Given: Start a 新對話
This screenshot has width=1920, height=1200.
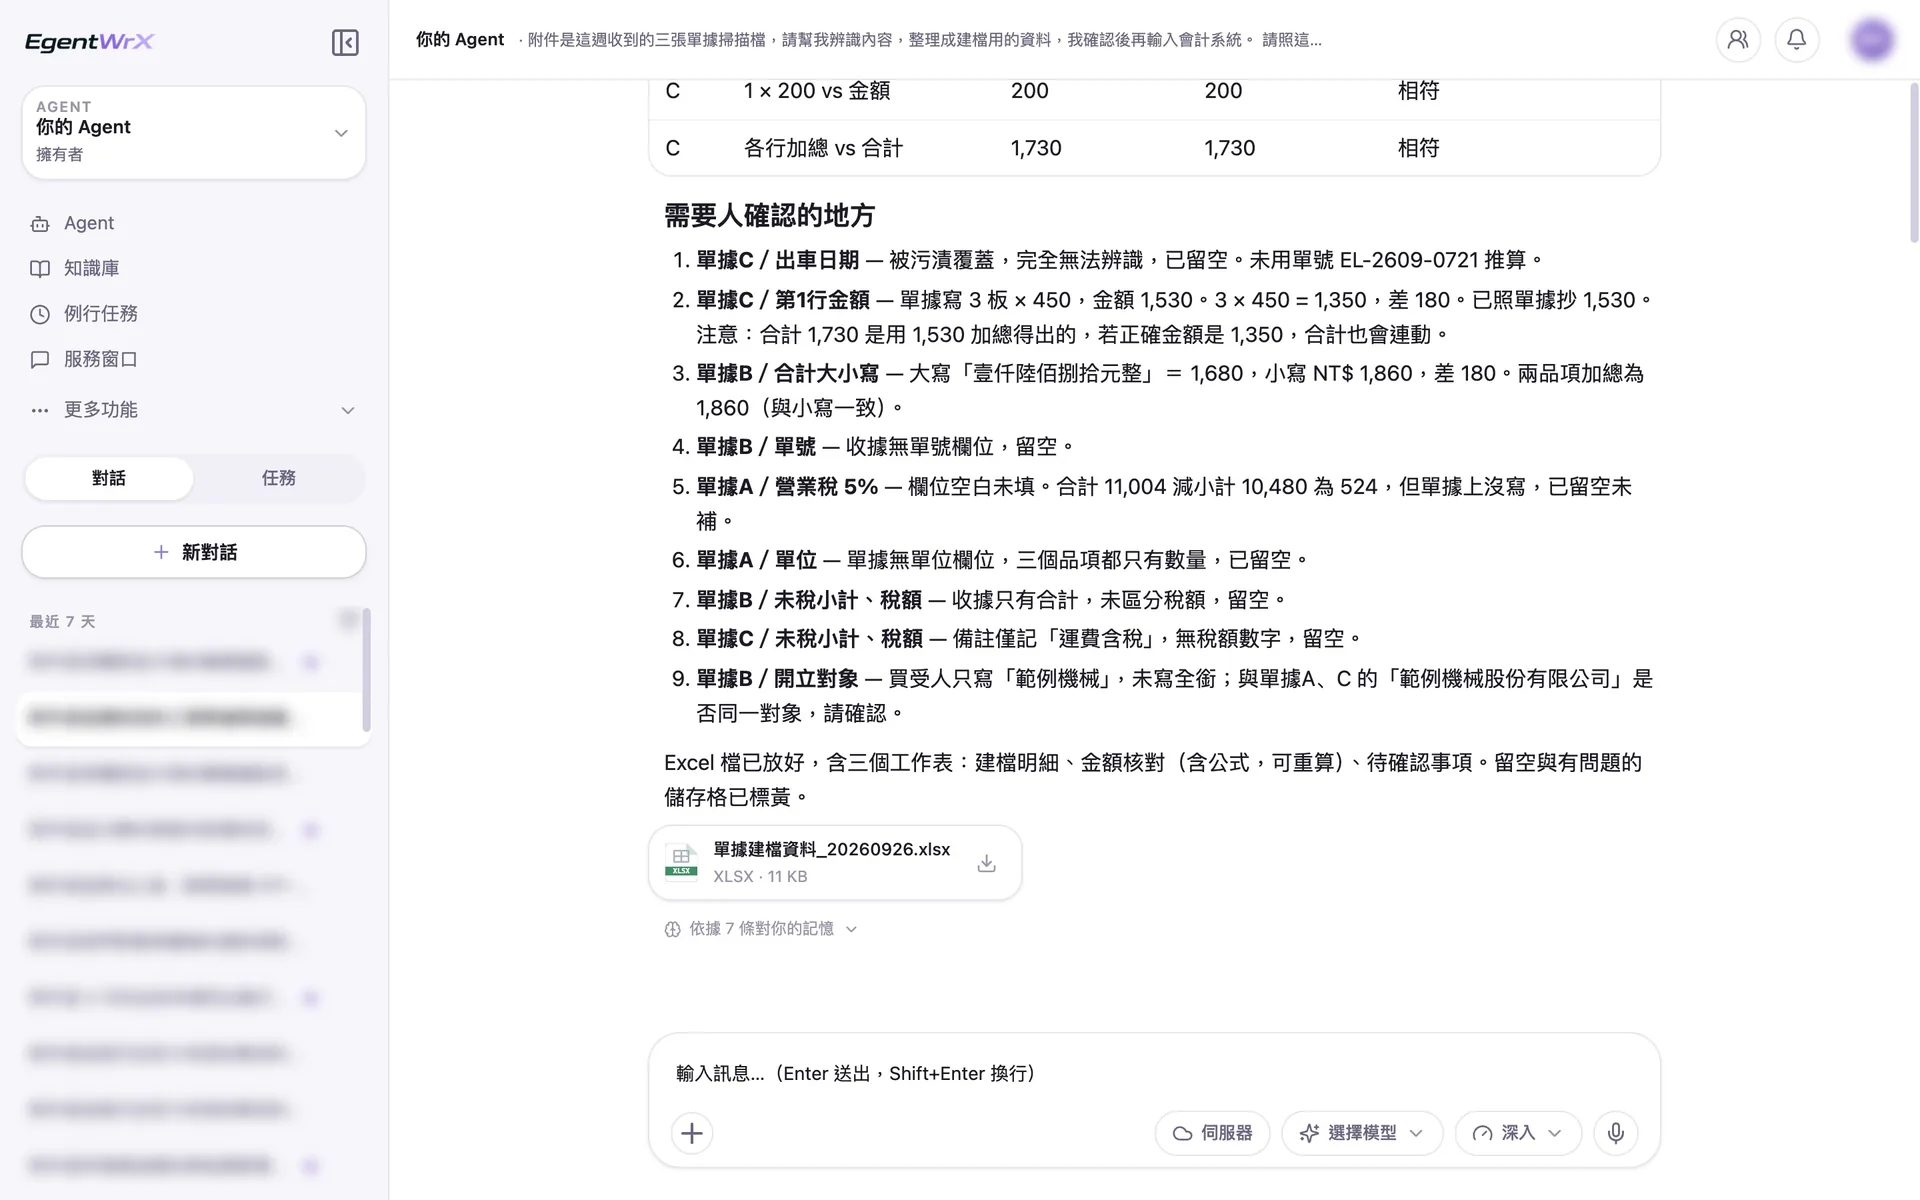Looking at the screenshot, I should point(194,552).
